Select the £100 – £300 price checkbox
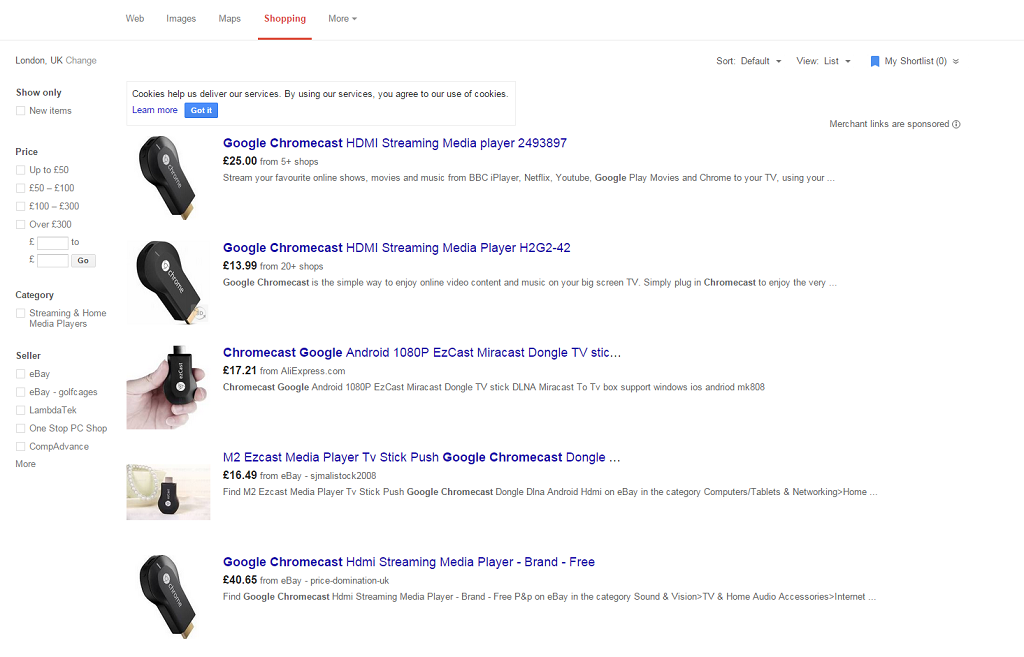 (x=20, y=206)
